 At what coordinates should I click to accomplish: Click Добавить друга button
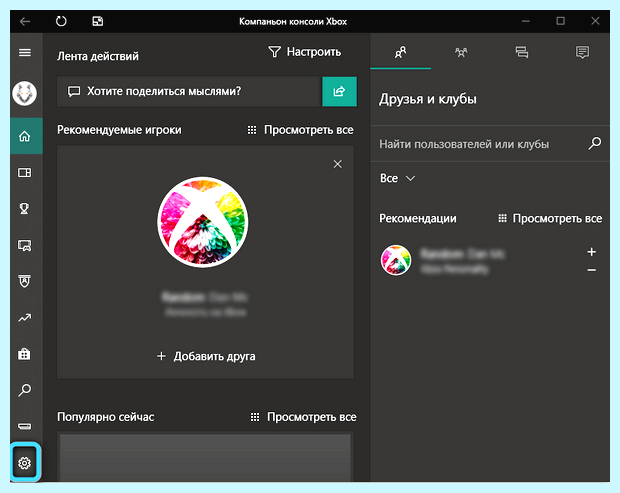coord(206,356)
